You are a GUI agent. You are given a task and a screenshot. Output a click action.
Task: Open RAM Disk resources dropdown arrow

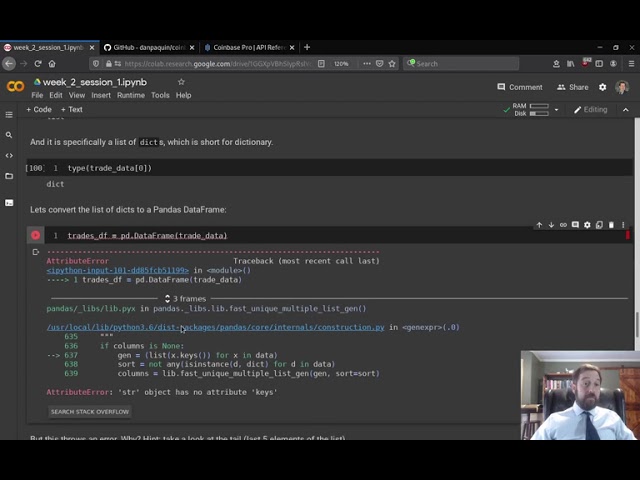tap(556, 110)
